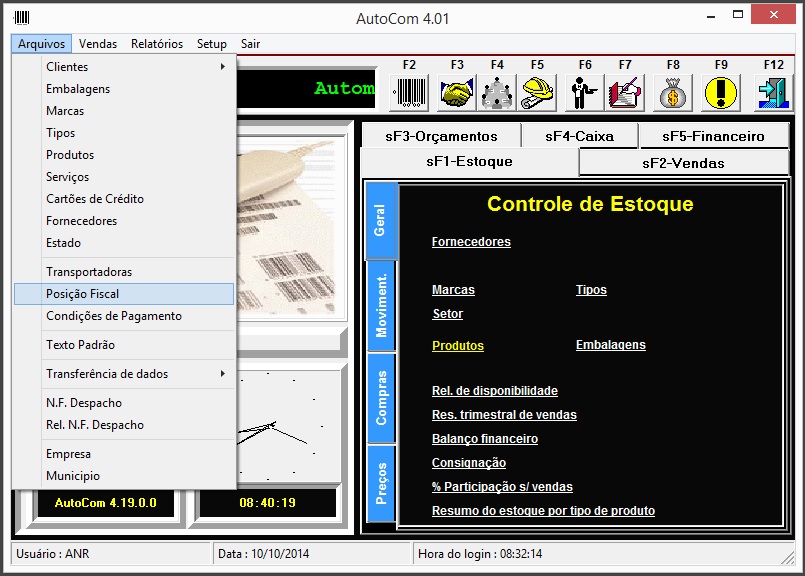The image size is (805, 576).
Task: Switch to the sF4-Caixa tab
Action: point(580,136)
